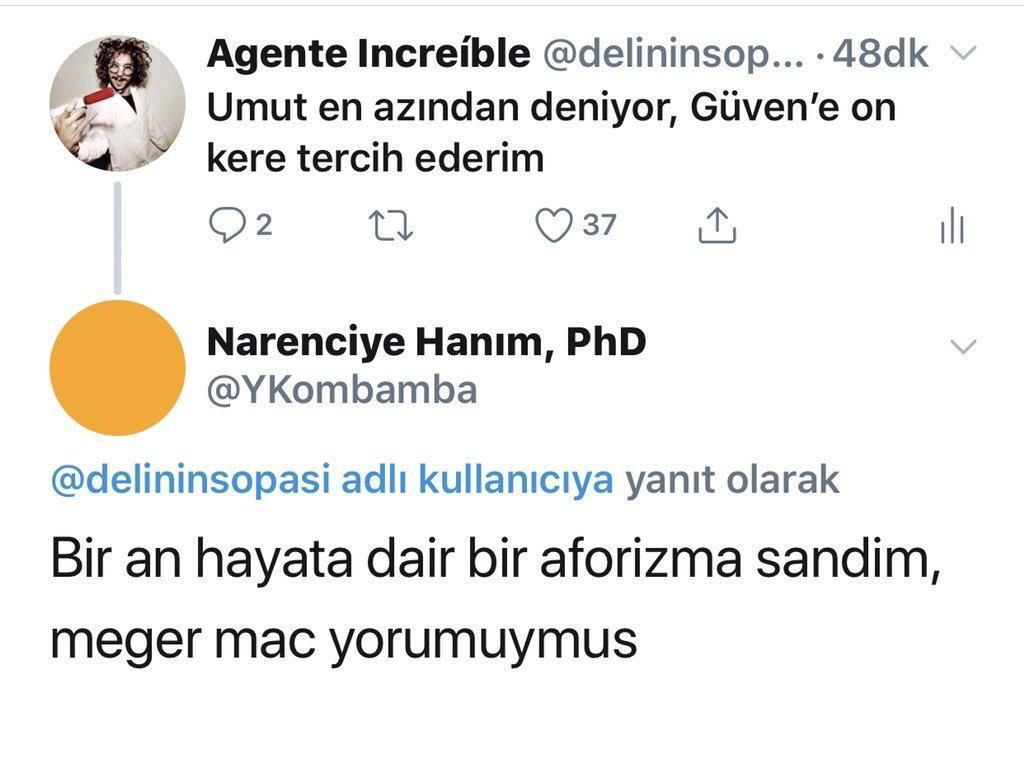Open Agente Increíble's profile picture
Screen dimensions: 1024x758
[x=117, y=104]
